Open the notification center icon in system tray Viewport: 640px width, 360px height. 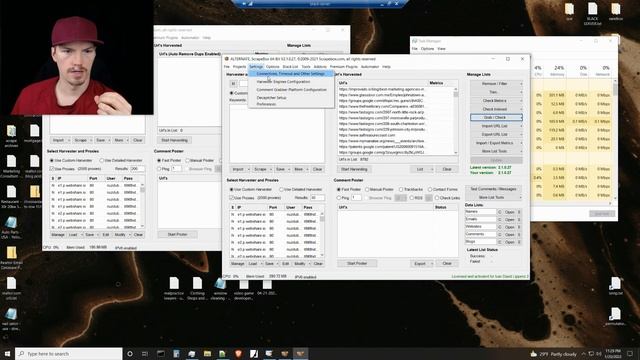point(630,353)
